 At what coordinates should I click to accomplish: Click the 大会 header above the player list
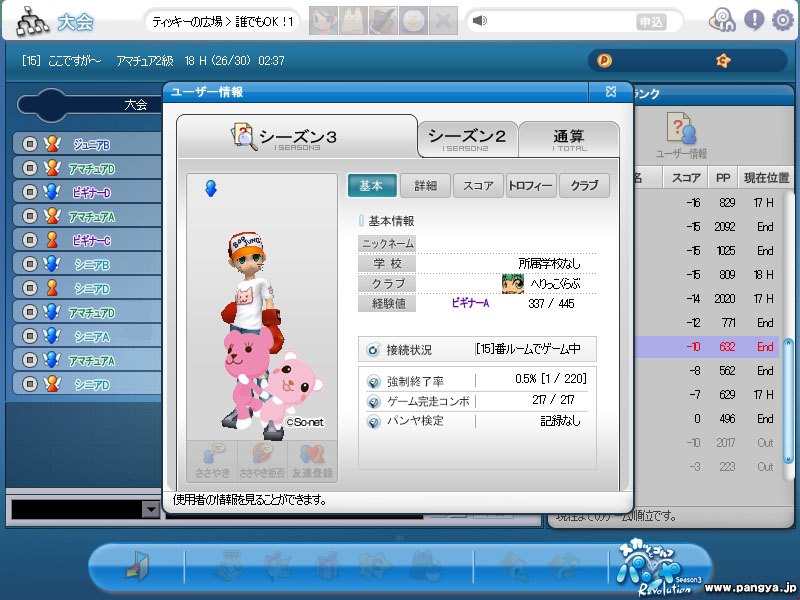[136, 105]
